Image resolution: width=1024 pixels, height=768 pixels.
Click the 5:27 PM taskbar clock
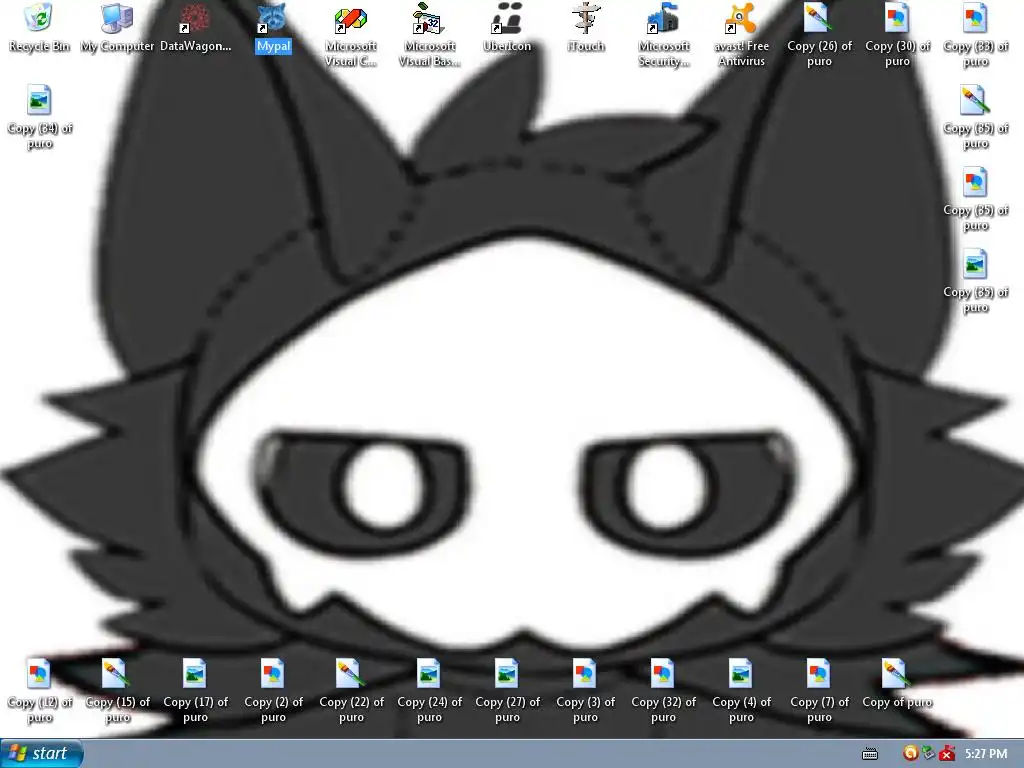(x=986, y=754)
